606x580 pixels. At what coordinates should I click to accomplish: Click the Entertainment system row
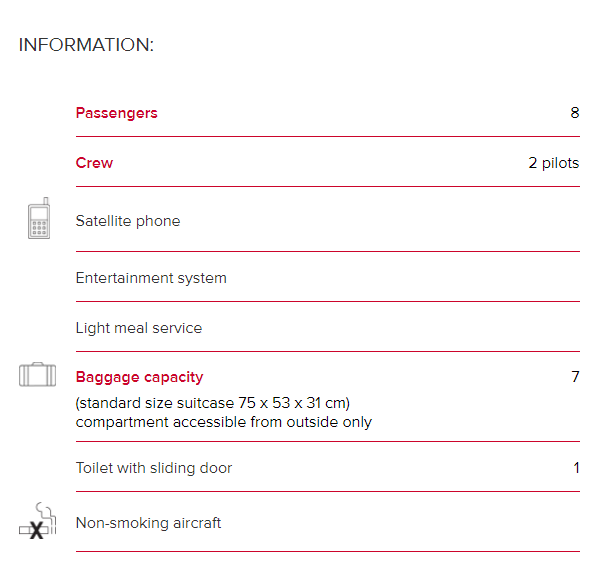[x=328, y=278]
